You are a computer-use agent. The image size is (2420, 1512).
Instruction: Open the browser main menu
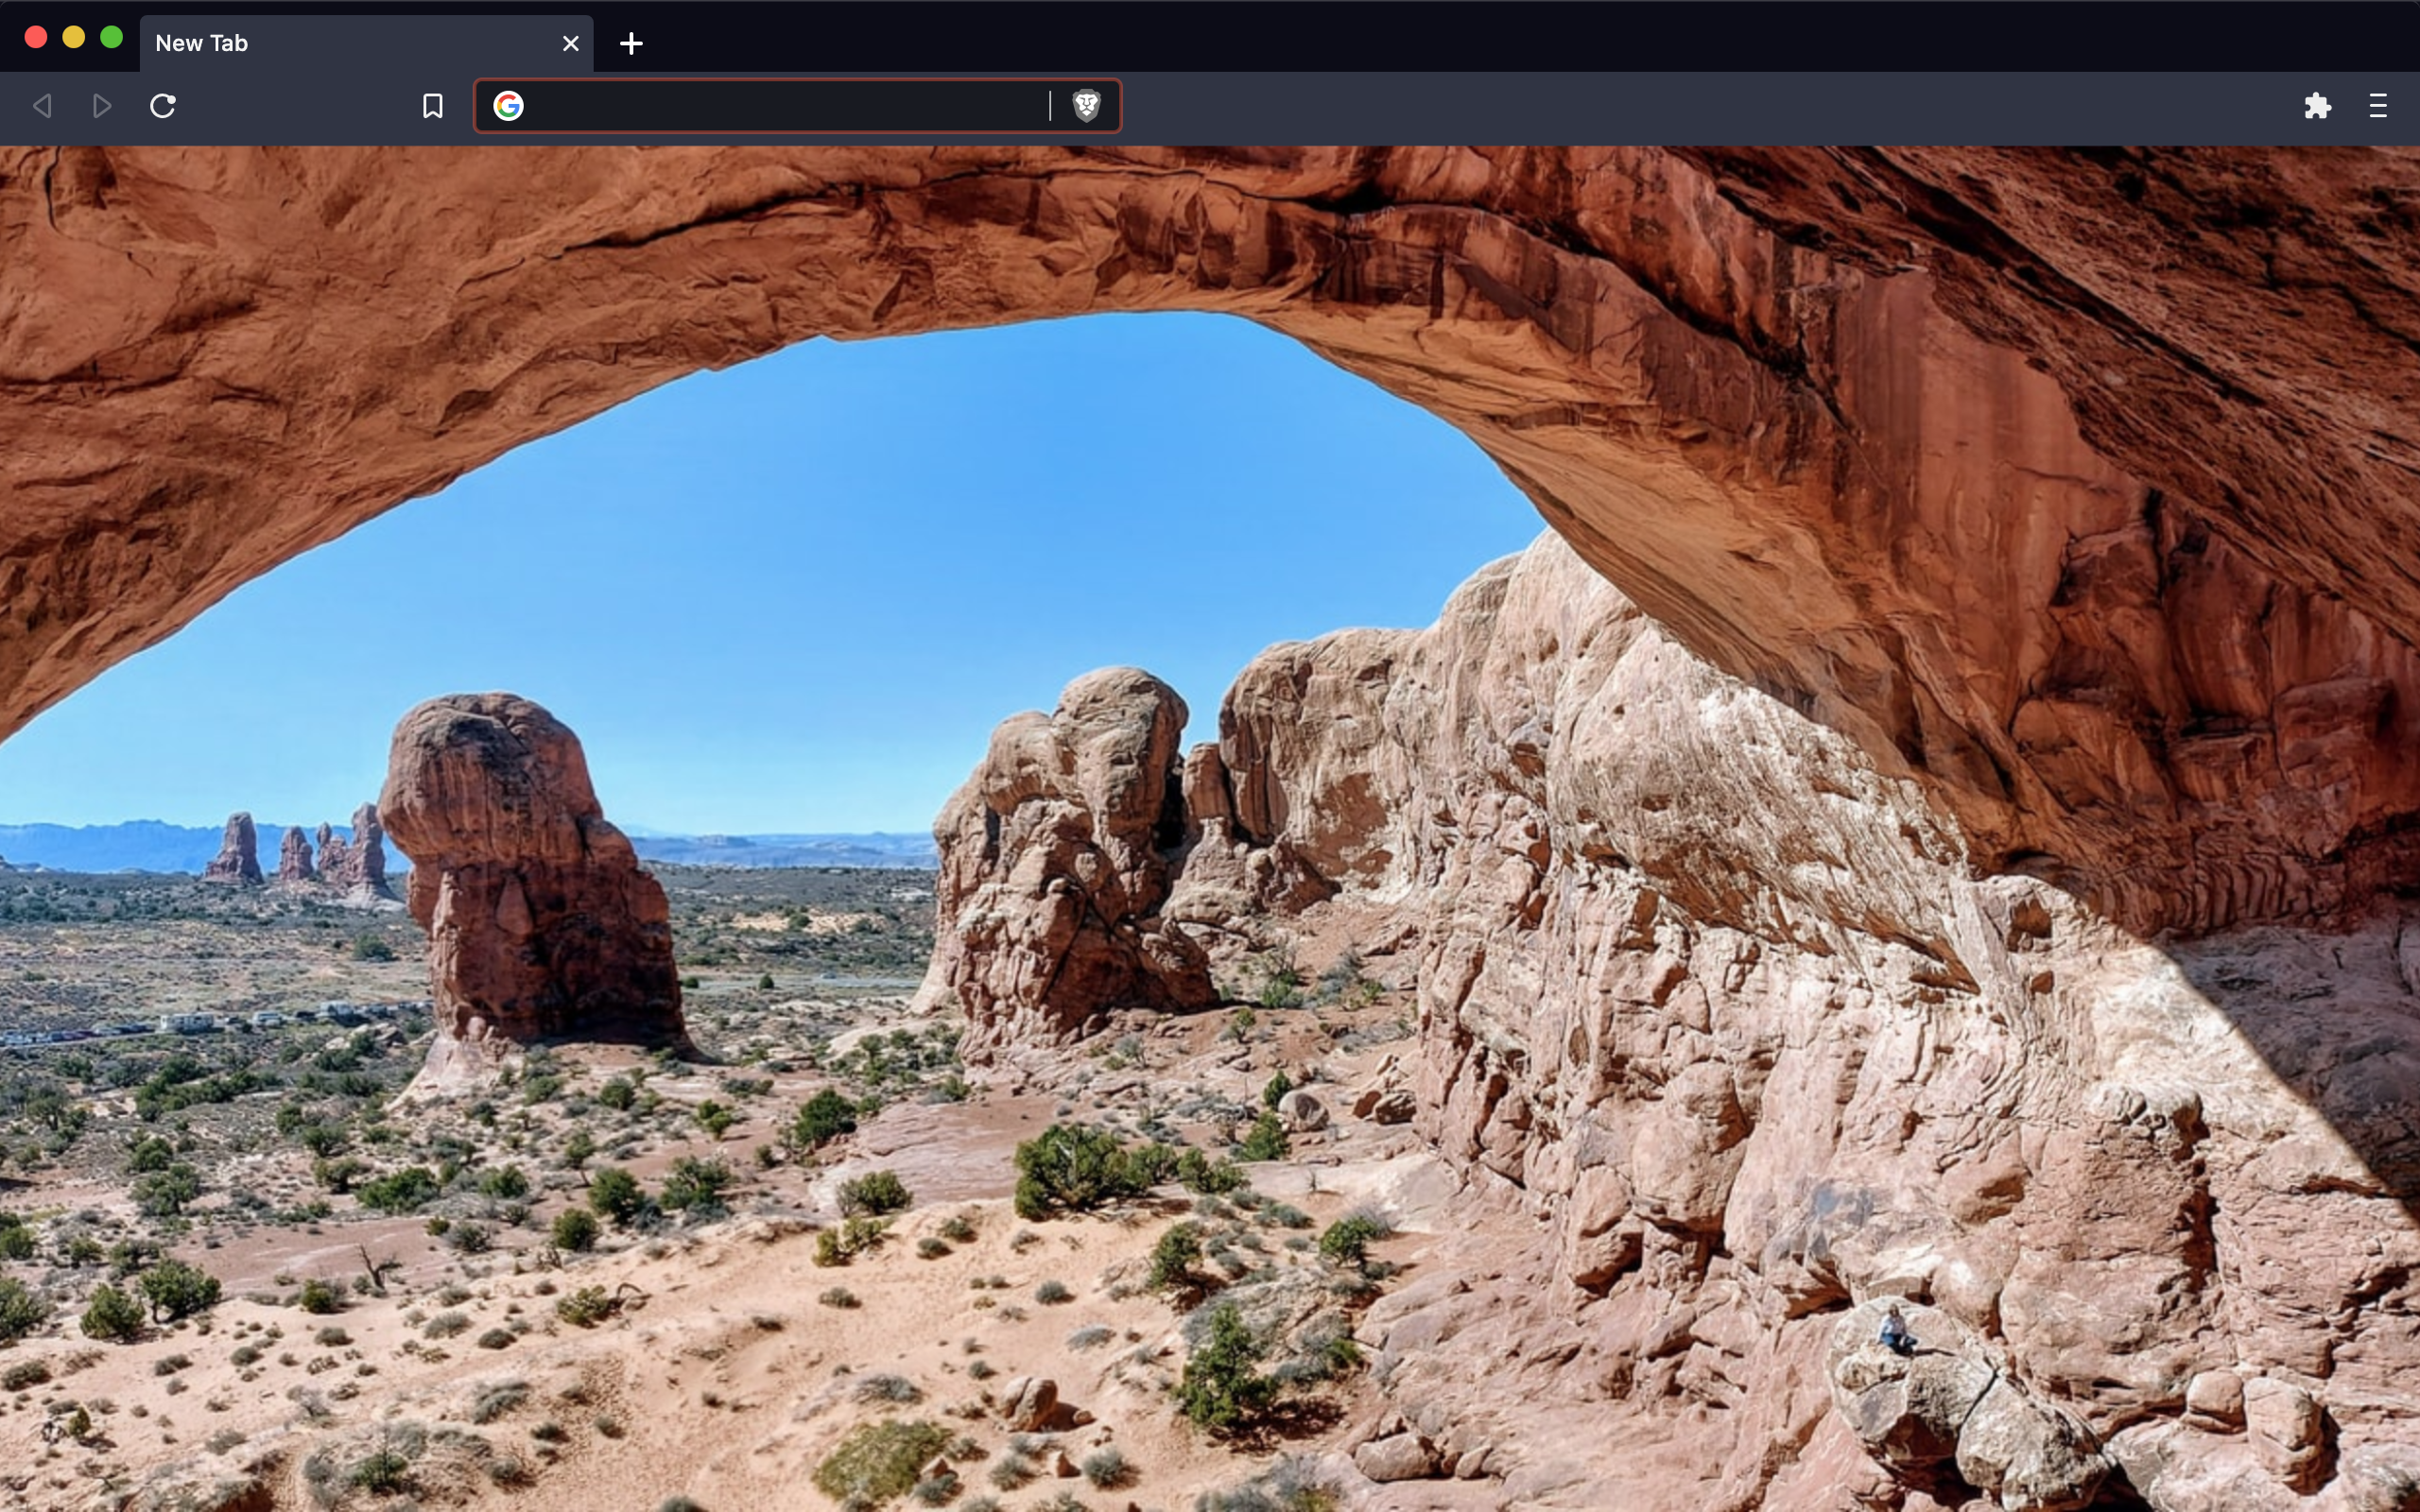(2378, 106)
